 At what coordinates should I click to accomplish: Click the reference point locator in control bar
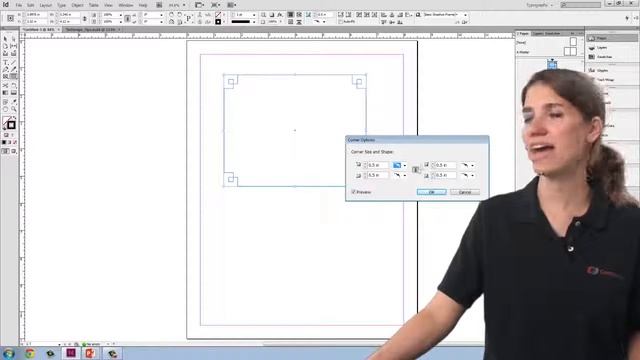[x=11, y=18]
